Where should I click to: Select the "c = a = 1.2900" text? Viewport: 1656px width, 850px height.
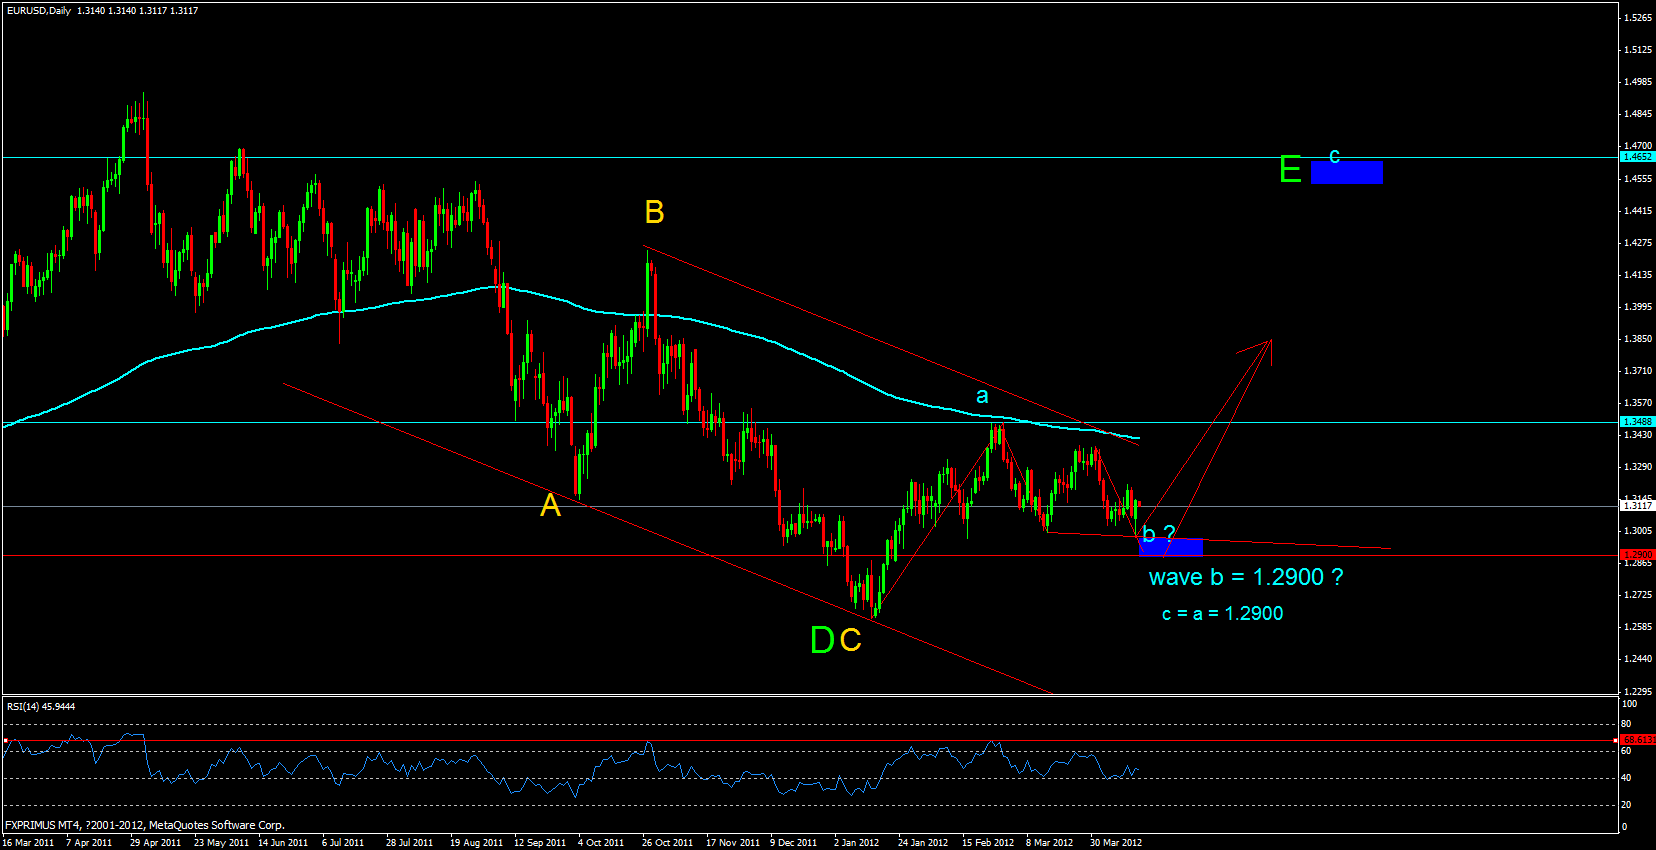coord(1222,614)
